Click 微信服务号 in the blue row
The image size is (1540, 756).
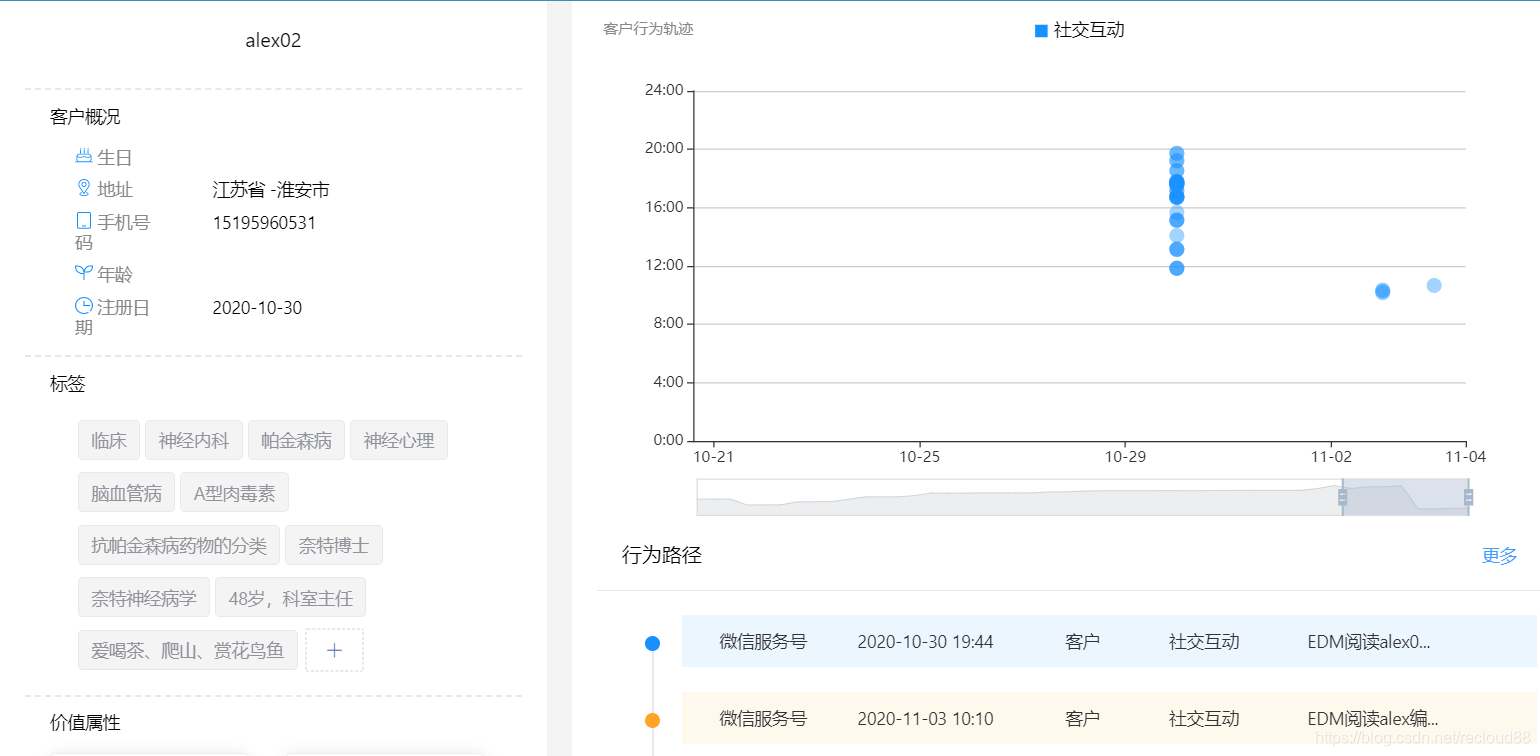763,642
